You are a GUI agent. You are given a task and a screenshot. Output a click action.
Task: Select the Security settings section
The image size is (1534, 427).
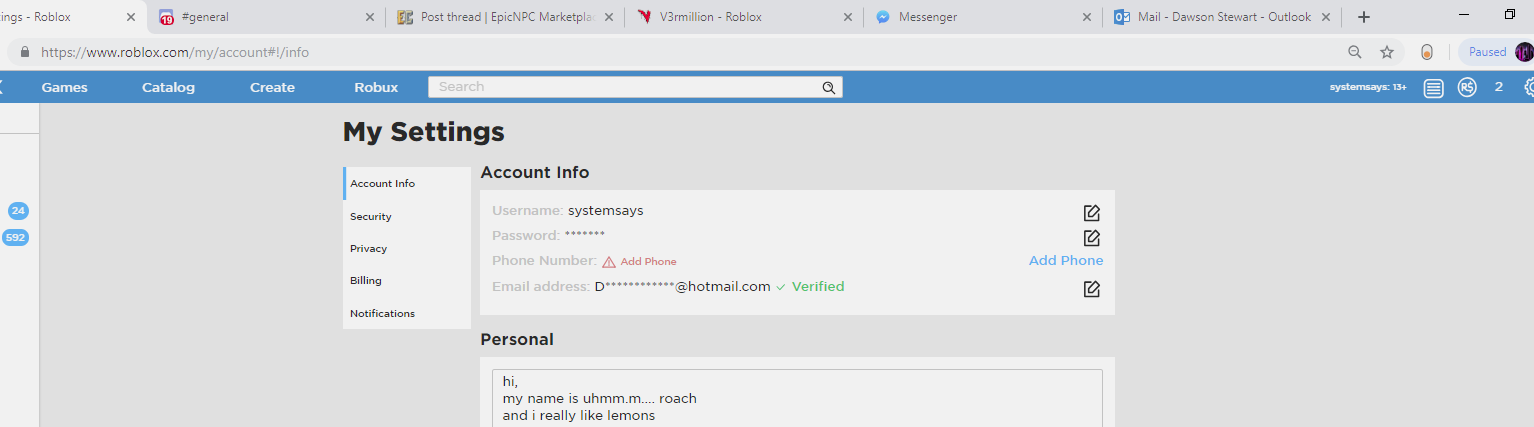pos(407,216)
